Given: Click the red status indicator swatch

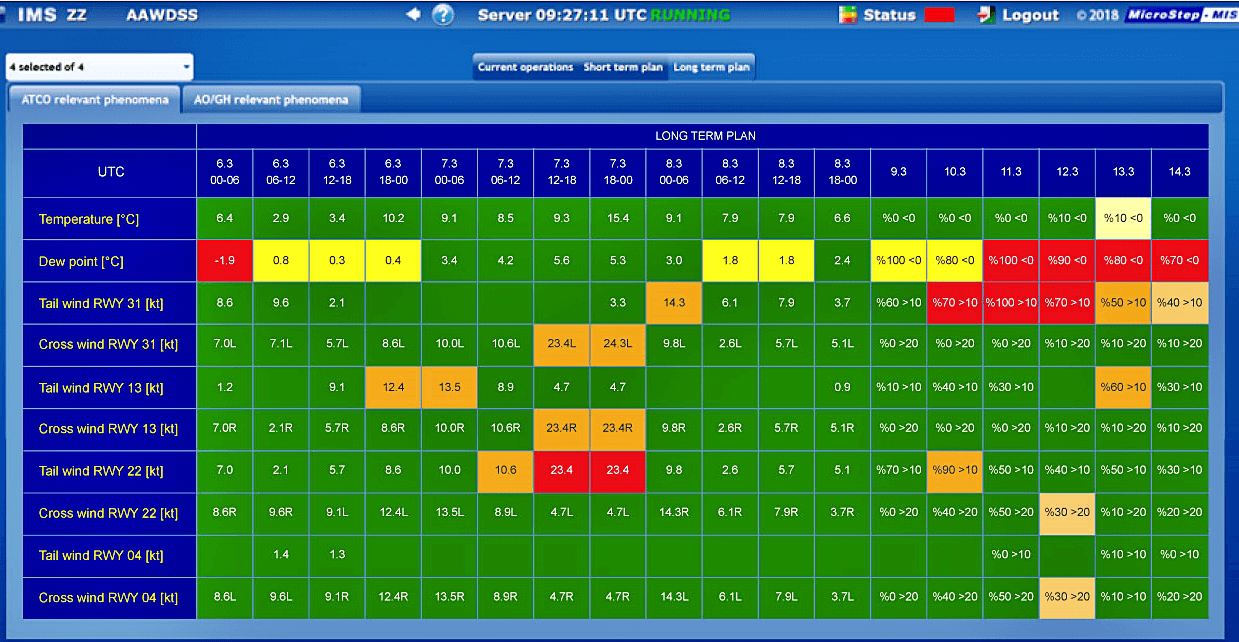Looking at the screenshot, I should (940, 14).
